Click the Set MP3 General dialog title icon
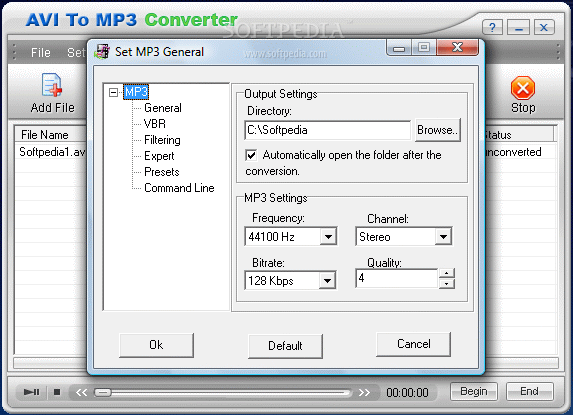Screen dimensions: 573x415 click(x=102, y=52)
